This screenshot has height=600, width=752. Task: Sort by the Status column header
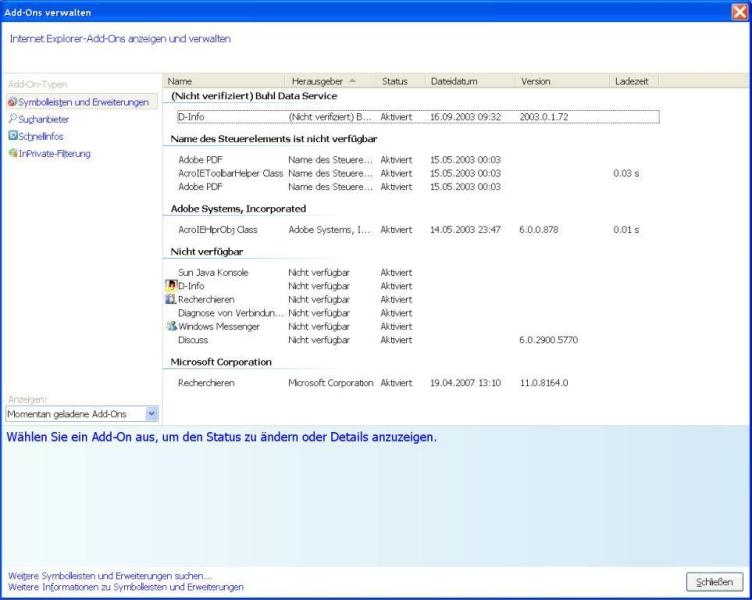[x=400, y=81]
